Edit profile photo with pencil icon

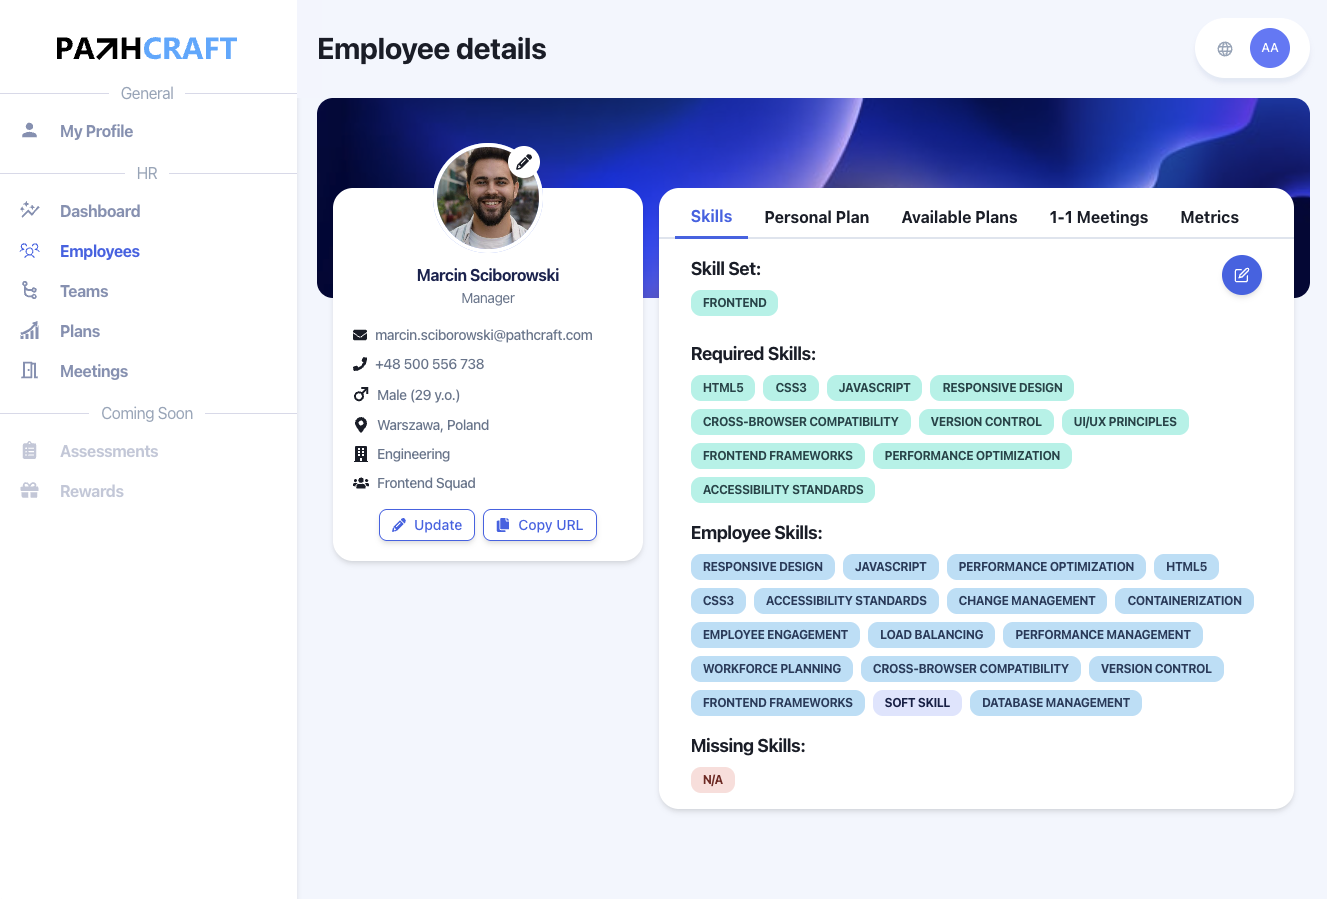pos(524,161)
